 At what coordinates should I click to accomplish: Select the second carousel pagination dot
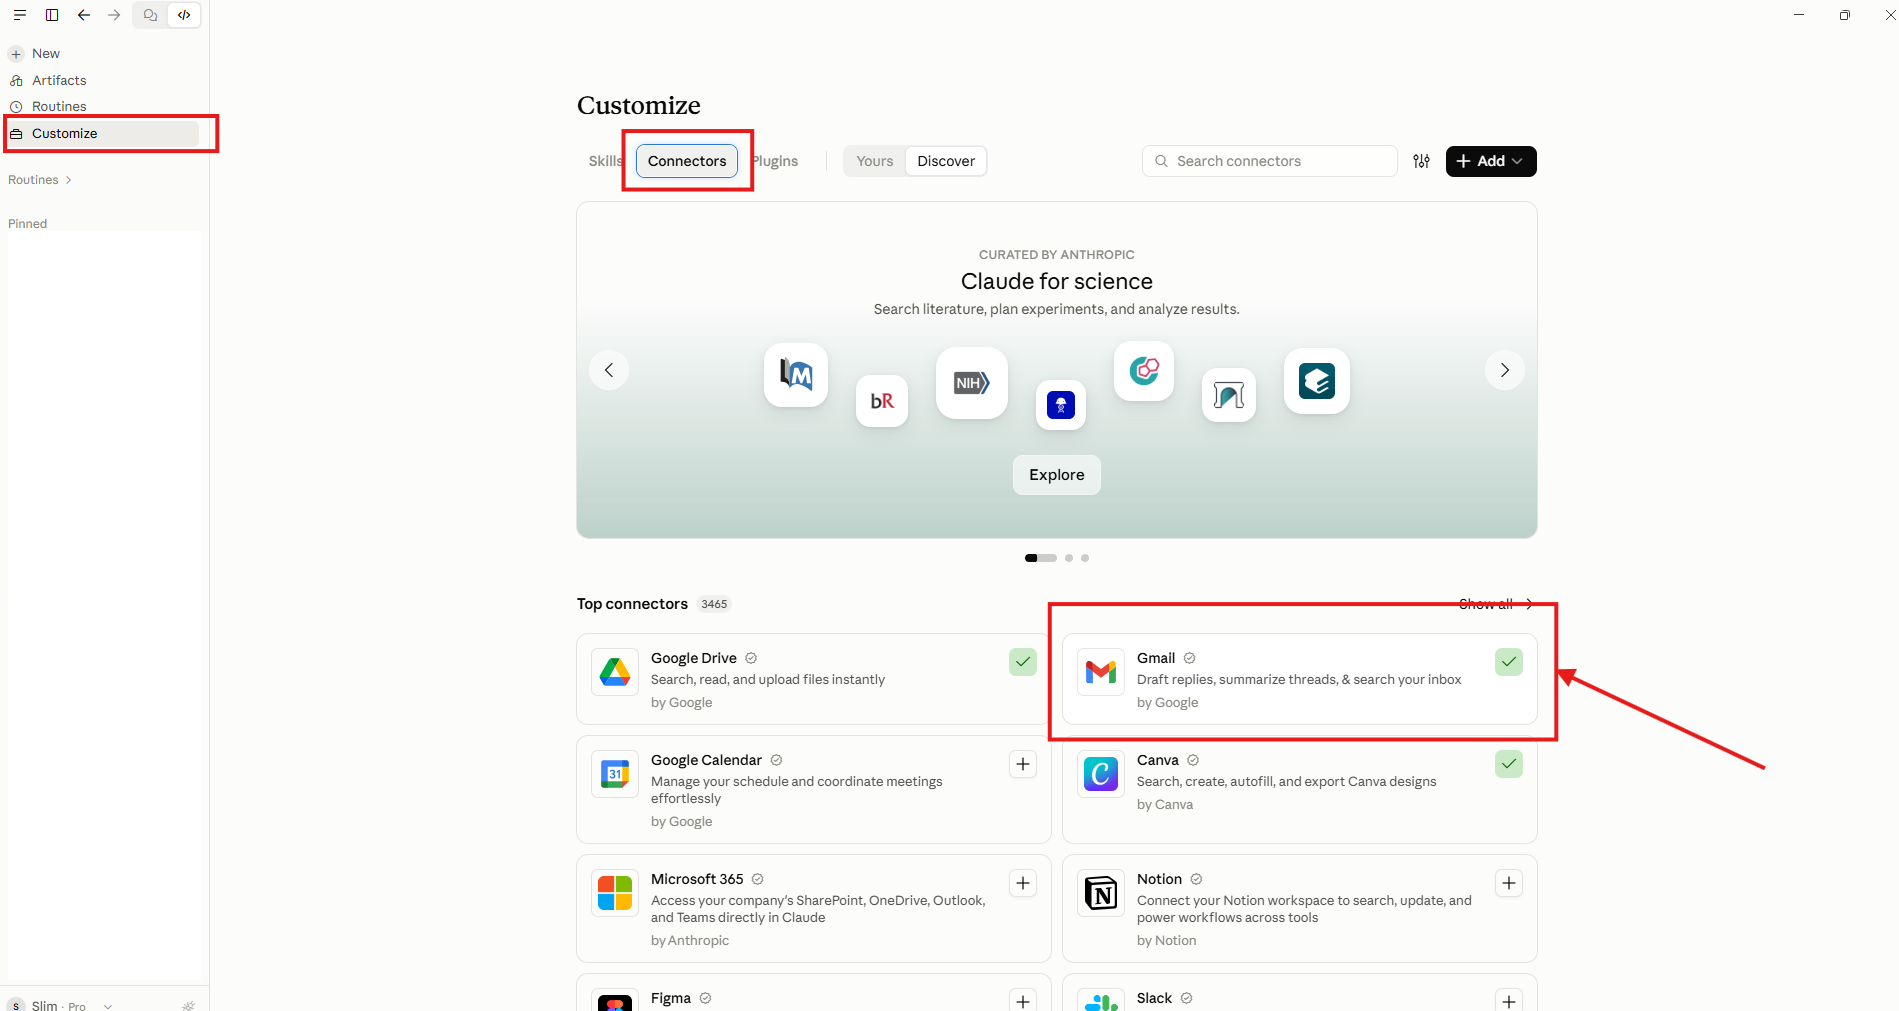coord(1069,558)
